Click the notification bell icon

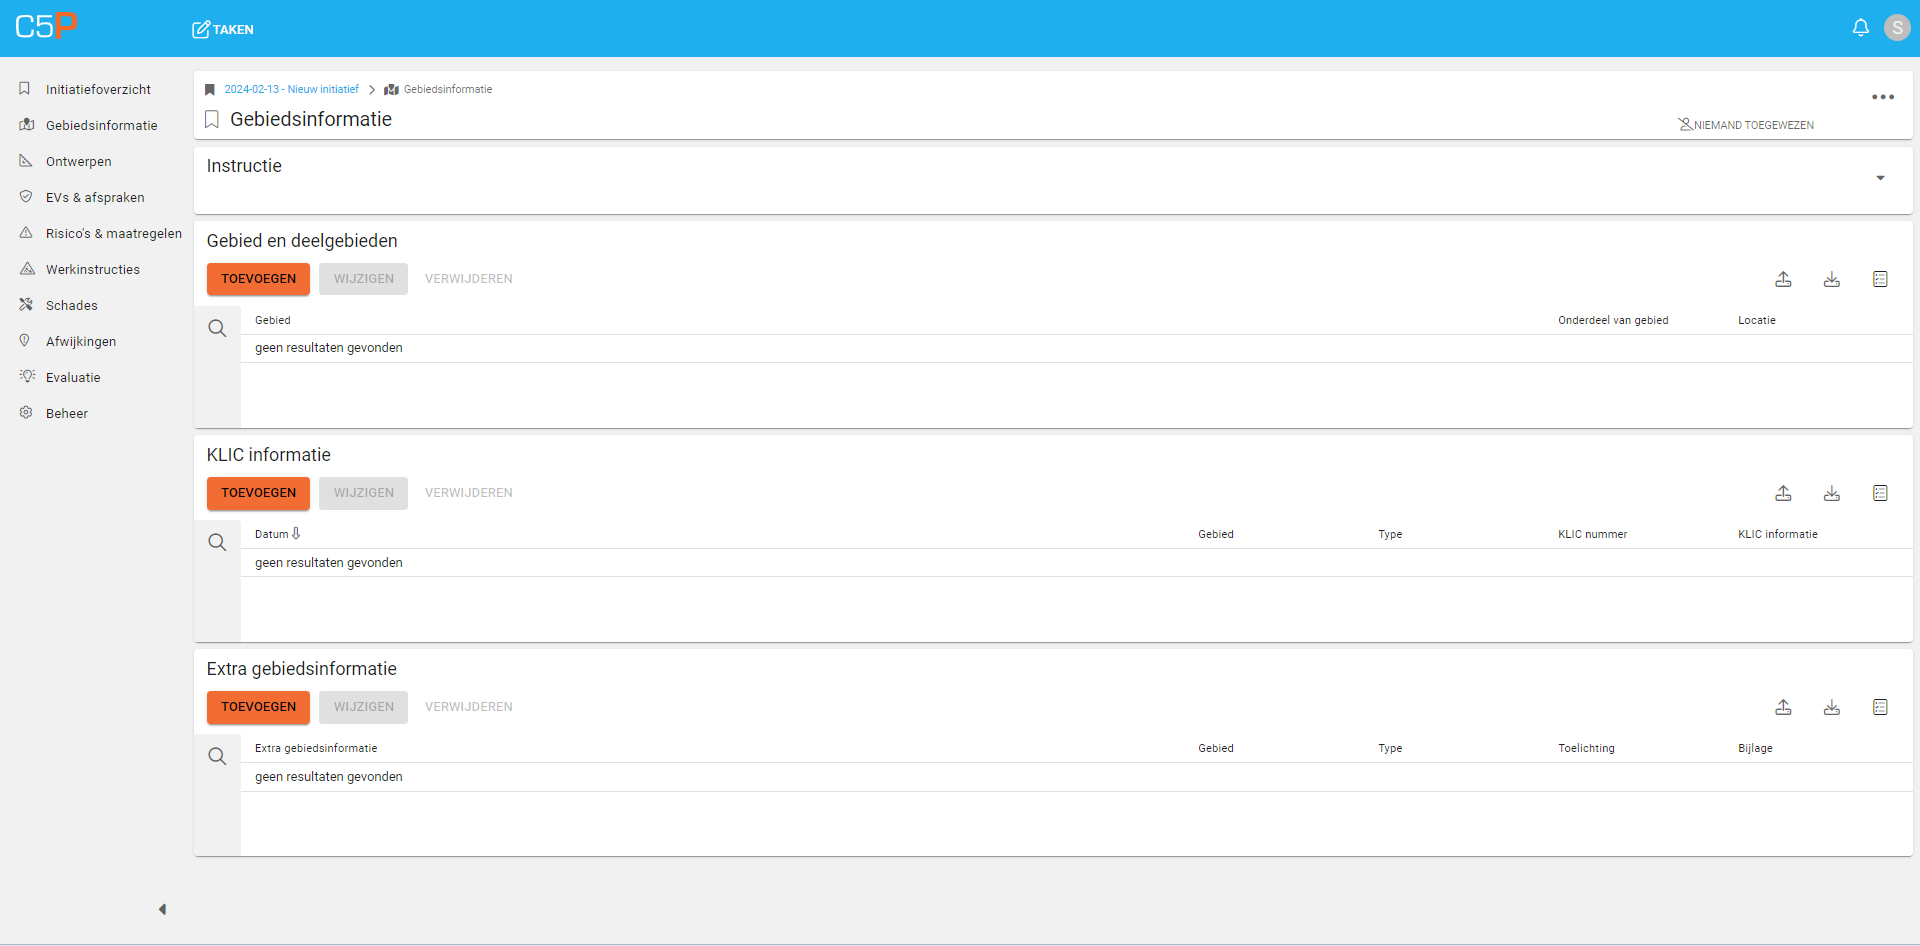point(1860,28)
